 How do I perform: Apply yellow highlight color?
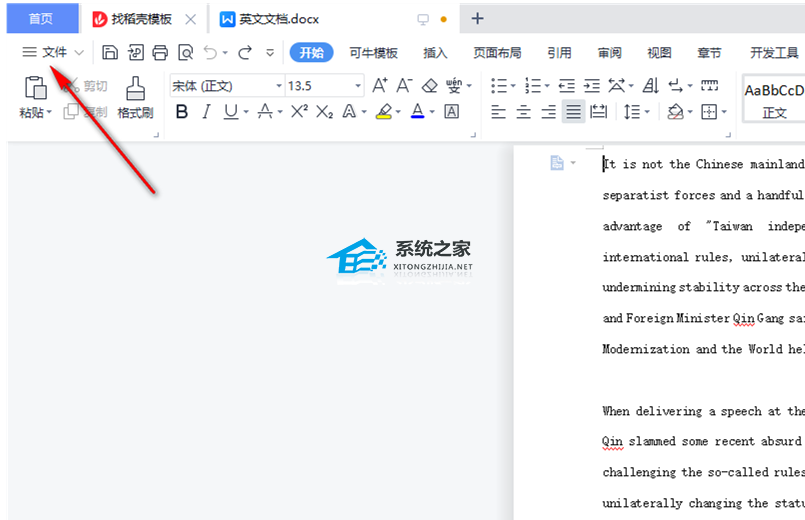[x=384, y=111]
